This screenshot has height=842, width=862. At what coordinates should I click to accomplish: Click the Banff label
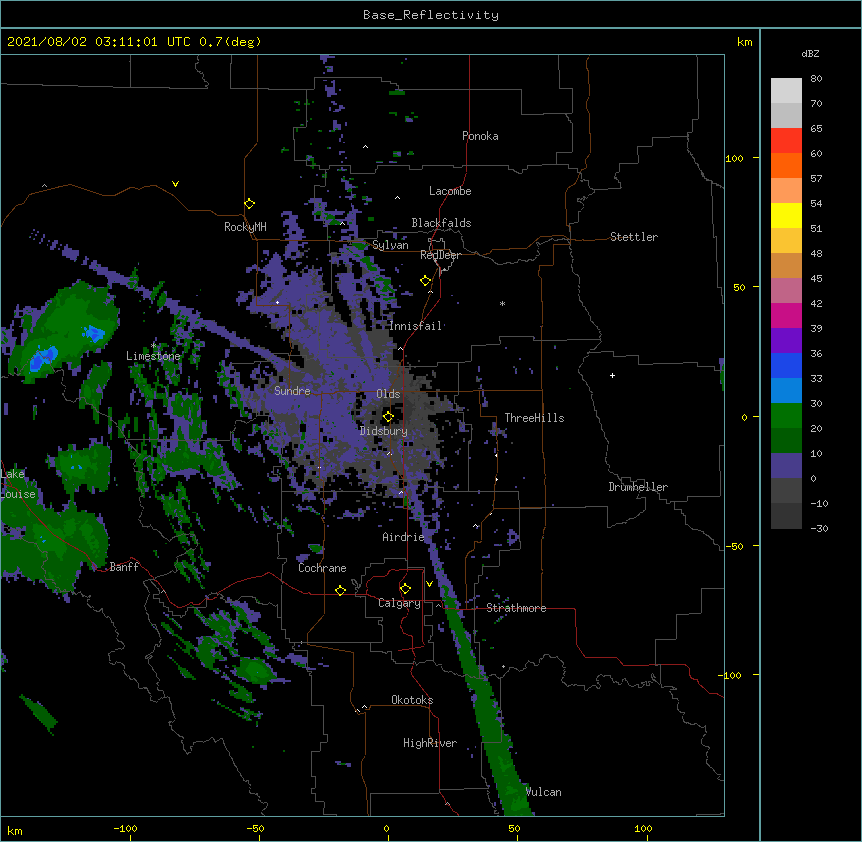click(124, 567)
